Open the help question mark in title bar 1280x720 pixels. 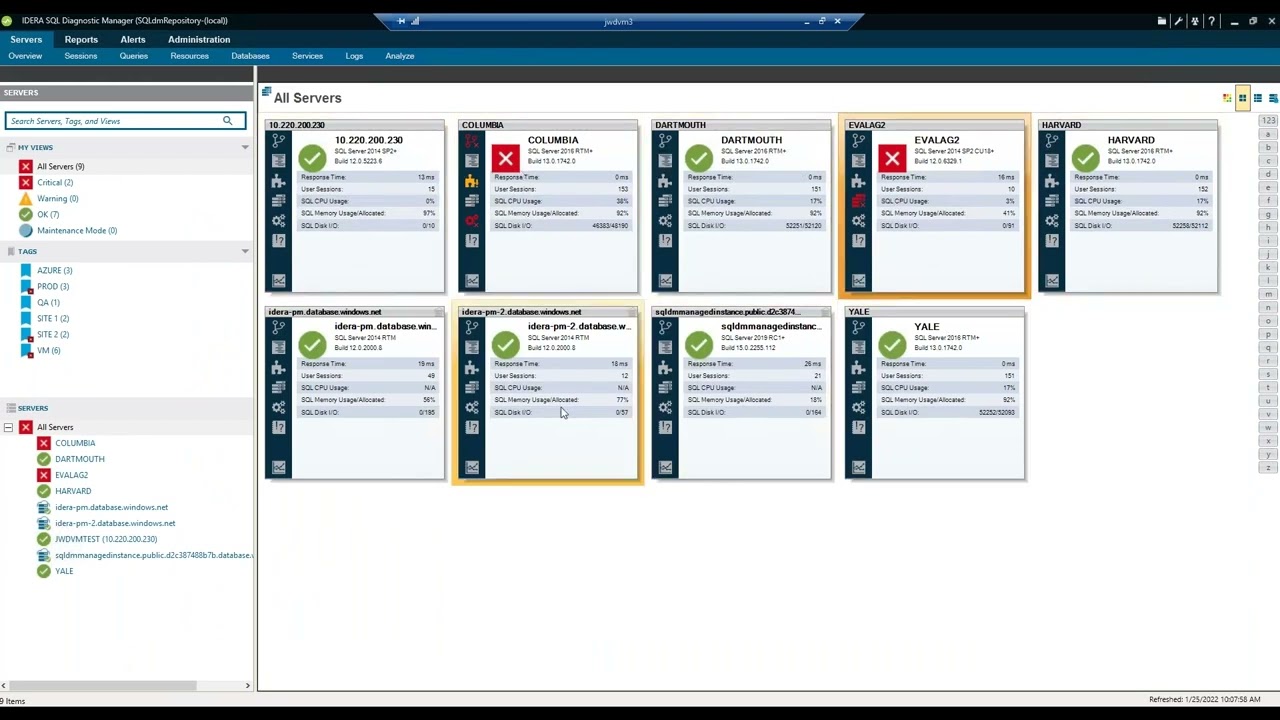click(1211, 21)
